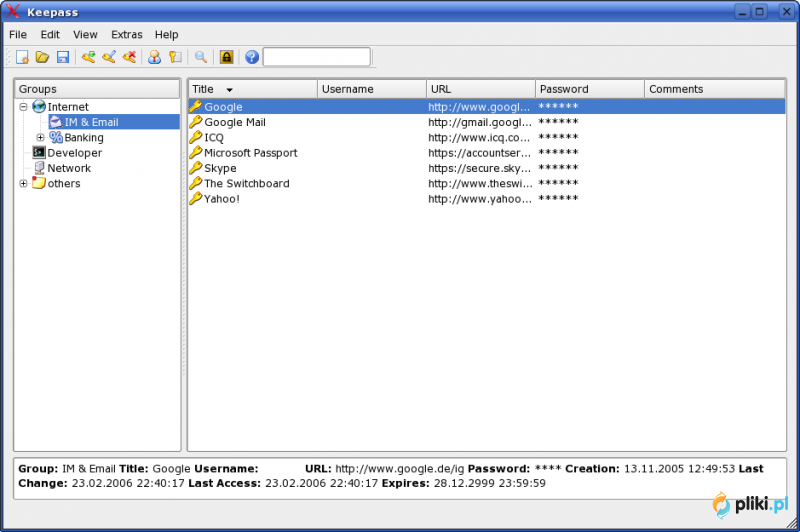Click the Copy Password to clipboard icon
The width and height of the screenshot is (800, 532).
tap(175, 57)
